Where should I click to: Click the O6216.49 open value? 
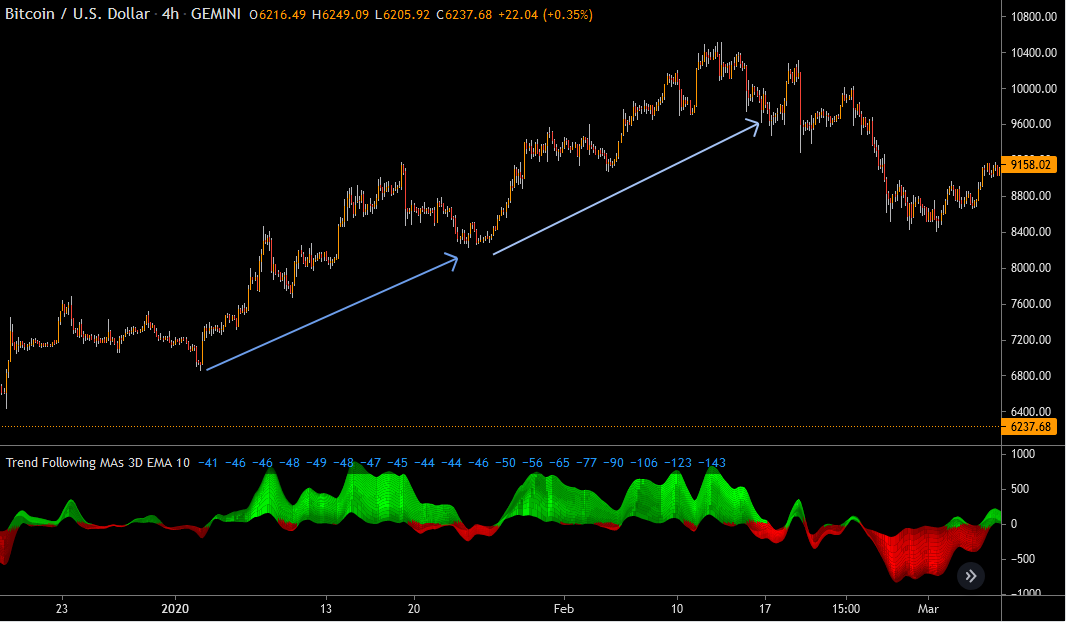(277, 14)
